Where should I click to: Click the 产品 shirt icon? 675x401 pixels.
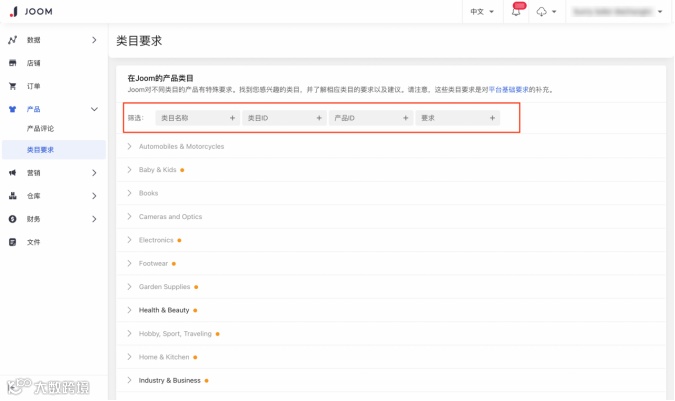[x=12, y=109]
